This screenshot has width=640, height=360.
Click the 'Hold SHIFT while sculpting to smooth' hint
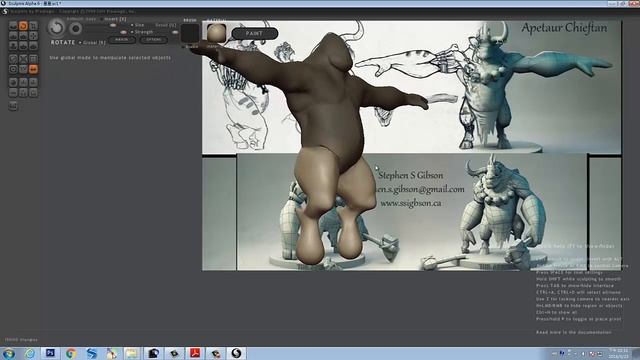coord(578,279)
